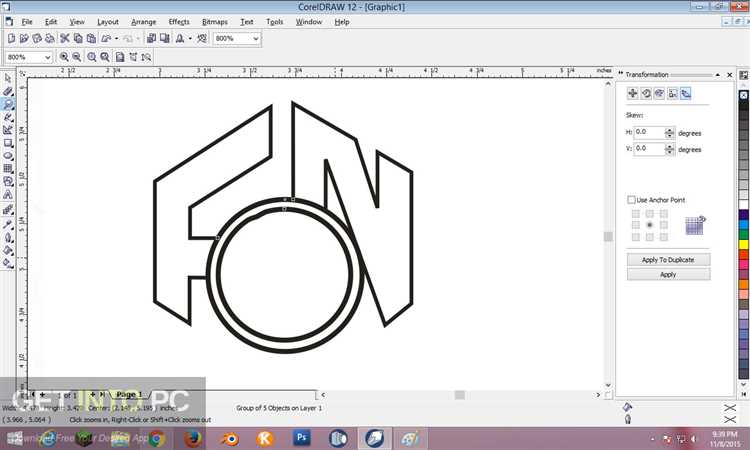The width and height of the screenshot is (750, 450).
Task: Select the bottom-left anchor point box
Action: [x=635, y=237]
